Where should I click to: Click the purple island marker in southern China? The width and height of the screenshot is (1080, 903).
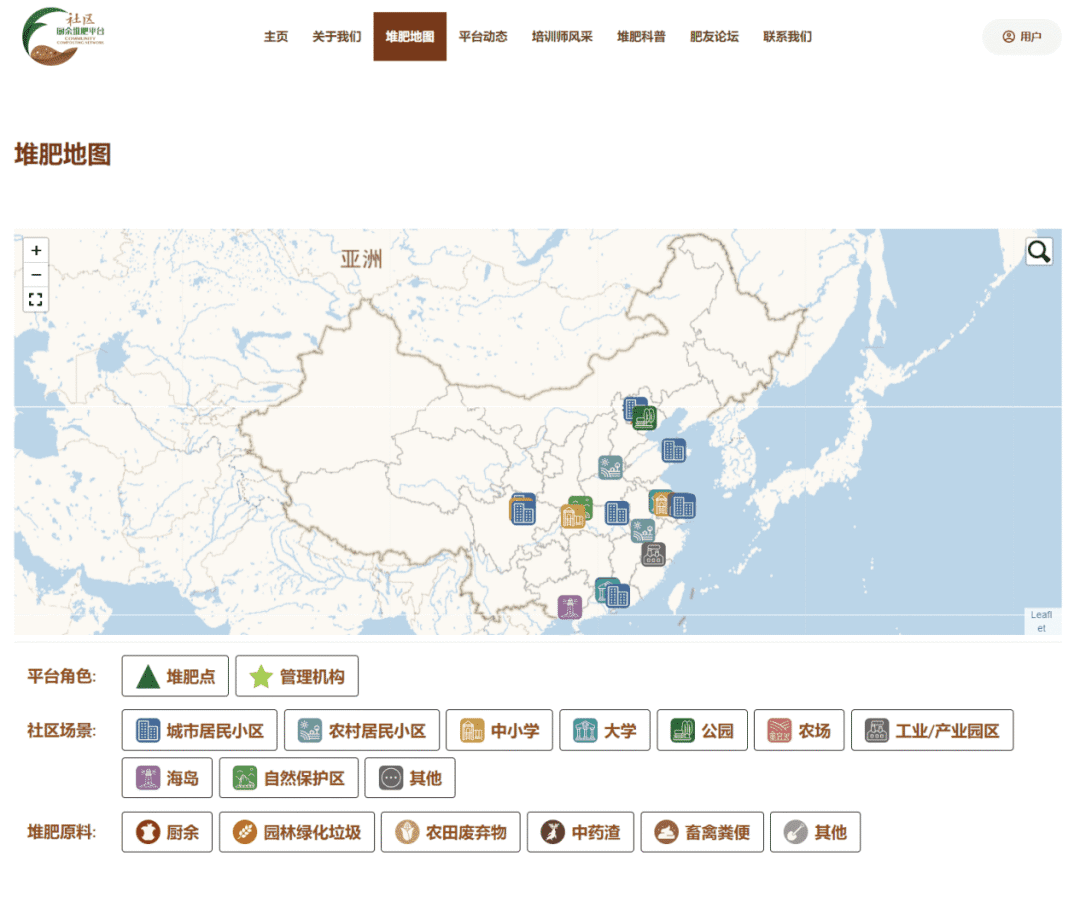(570, 605)
